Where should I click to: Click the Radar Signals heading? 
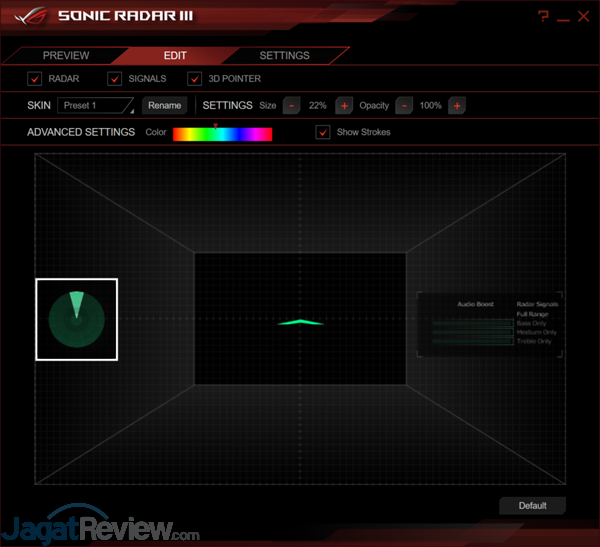[537, 304]
